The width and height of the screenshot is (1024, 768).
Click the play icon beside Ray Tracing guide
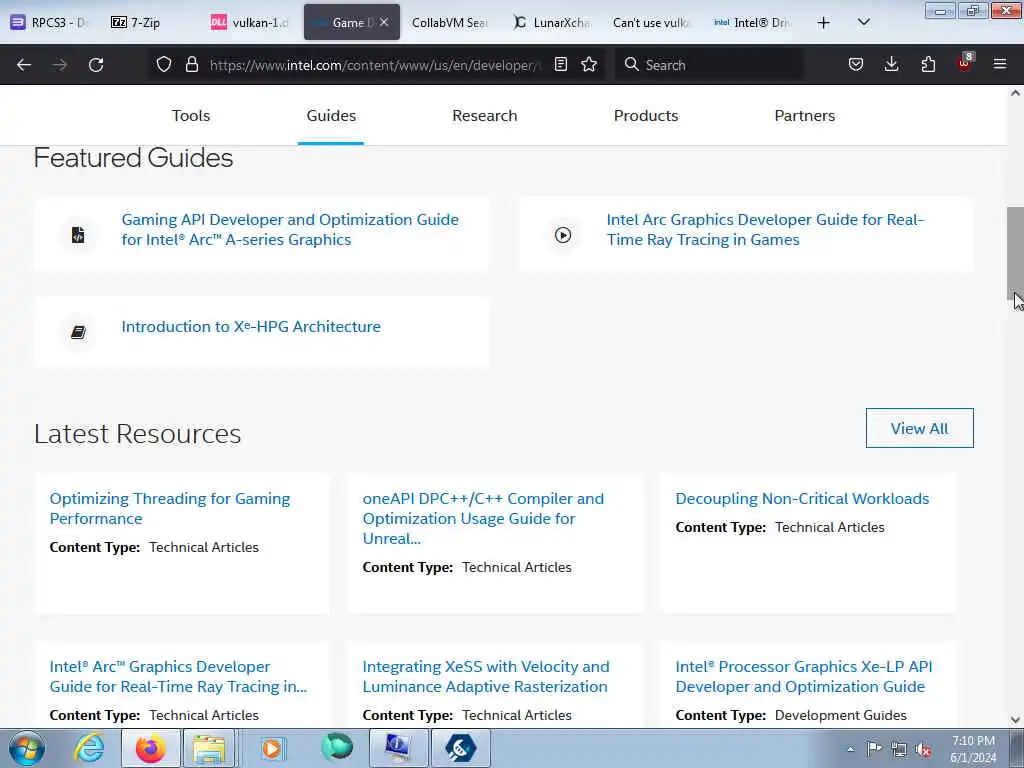point(563,235)
